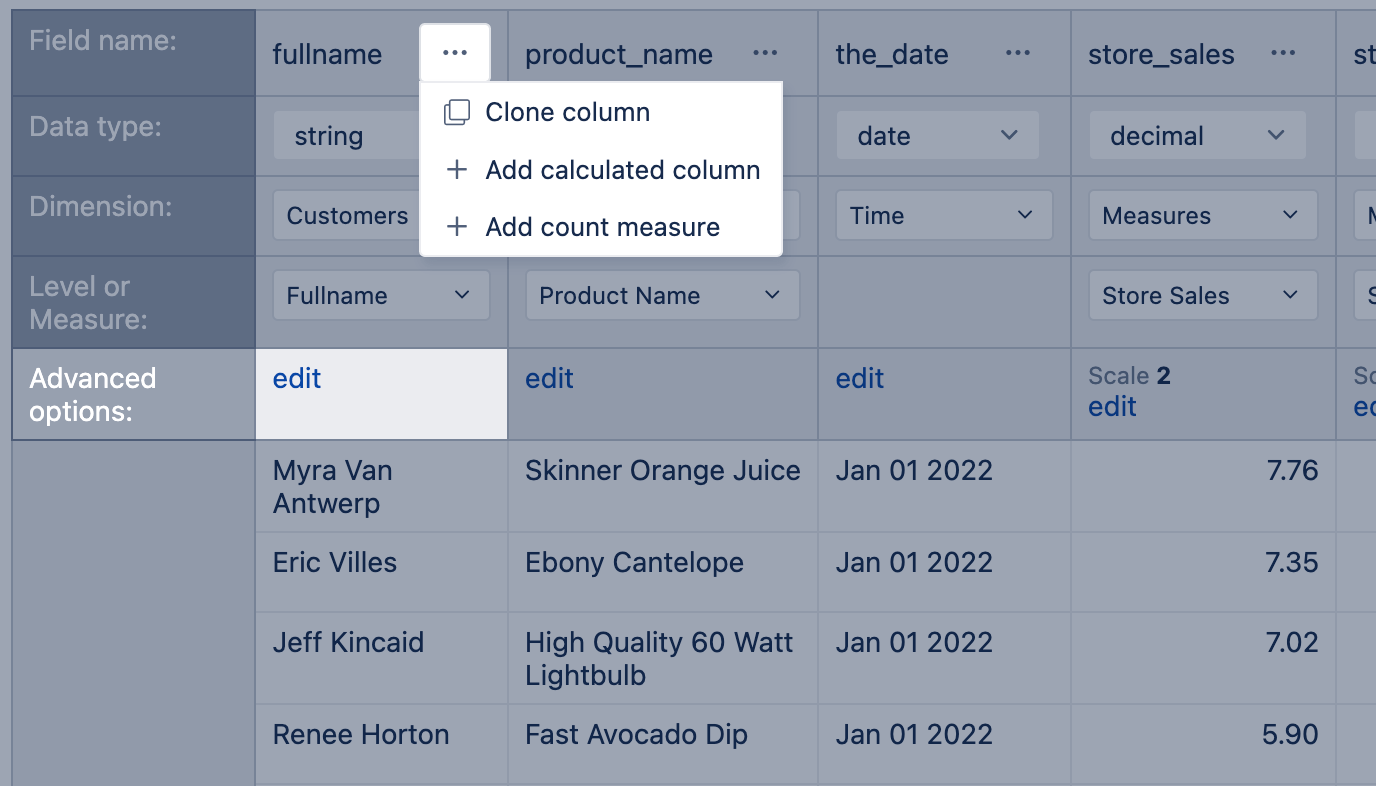This screenshot has height=786, width=1376.
Task: Expand the decimal data type dropdown
Action: pyautogui.click(x=1196, y=136)
